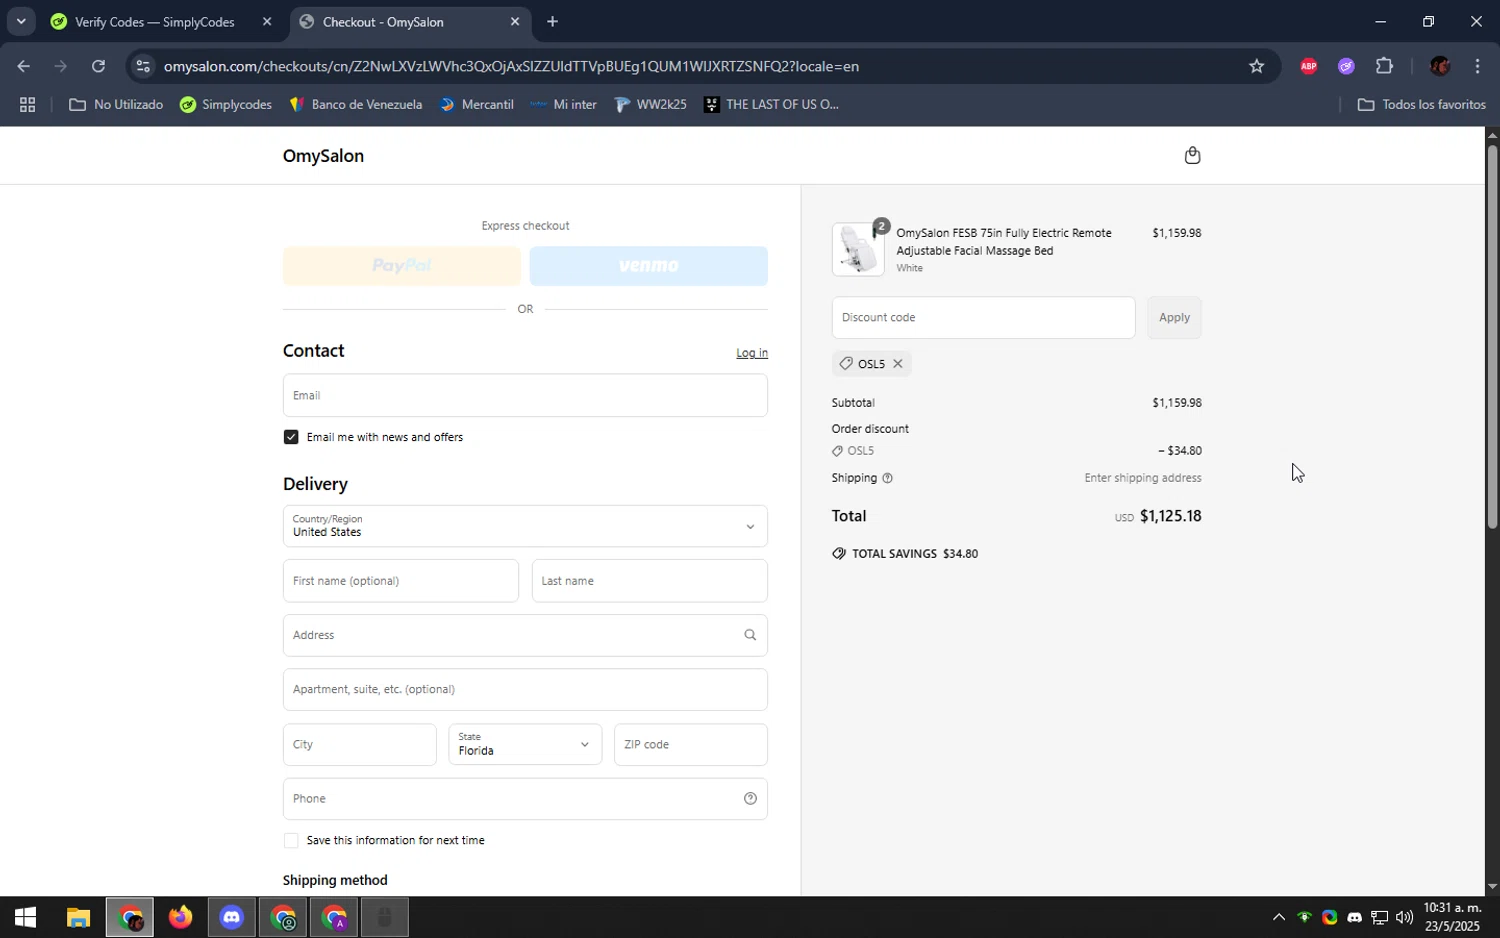Check Save this information for next time
This screenshot has width=1500, height=938.
point(291,841)
